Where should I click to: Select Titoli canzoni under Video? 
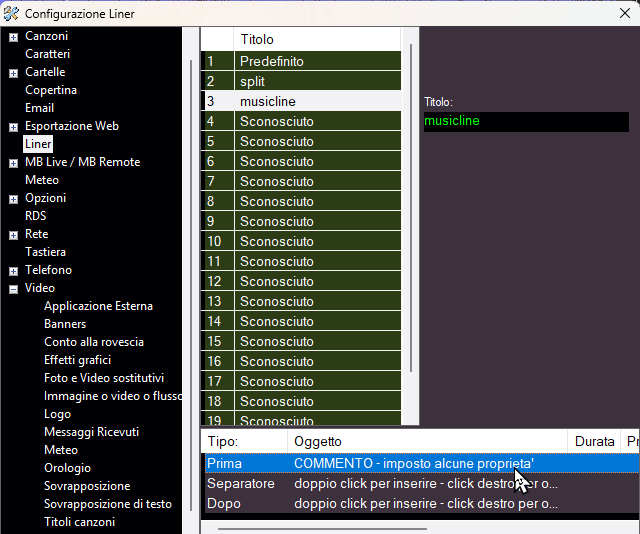click(x=79, y=522)
